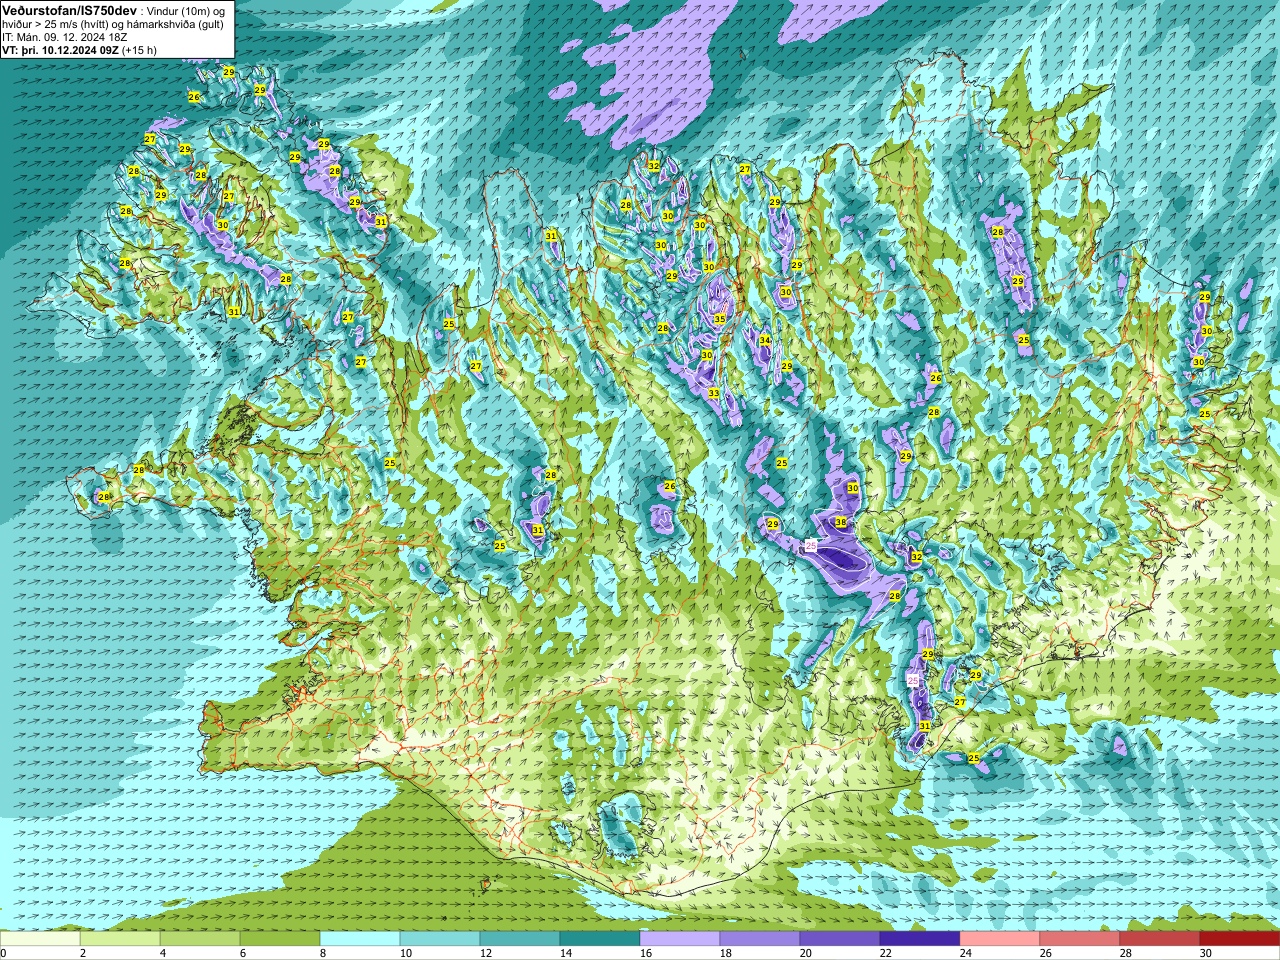
Task: Click the 10–12 m/s turquoise legend swatch
Action: (x=440, y=939)
